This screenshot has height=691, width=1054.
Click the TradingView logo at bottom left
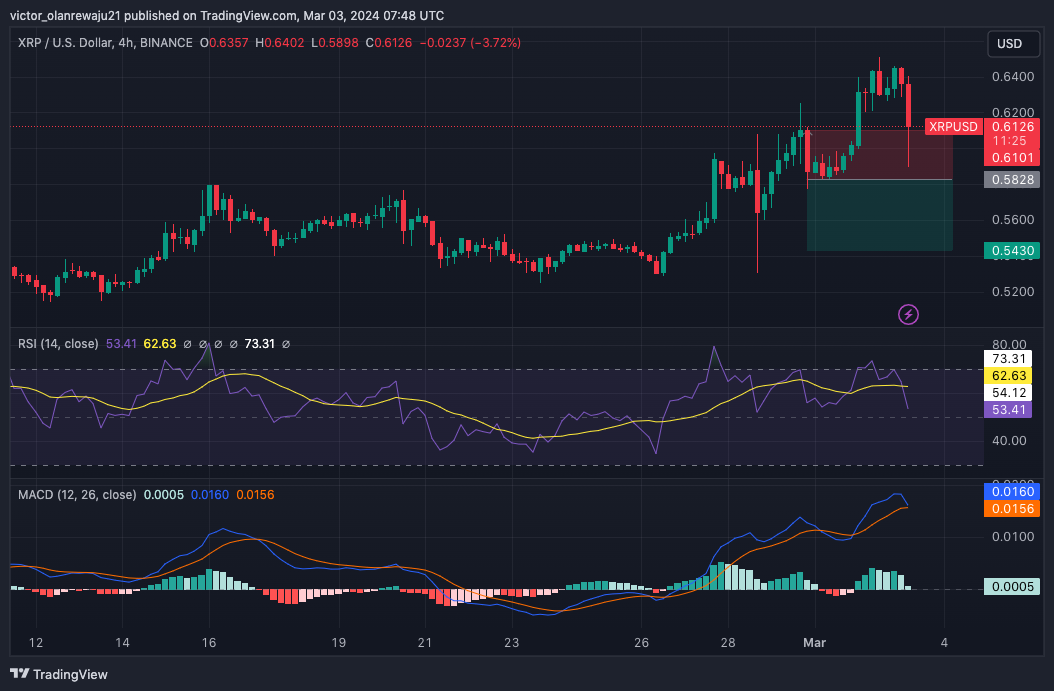tap(59, 674)
